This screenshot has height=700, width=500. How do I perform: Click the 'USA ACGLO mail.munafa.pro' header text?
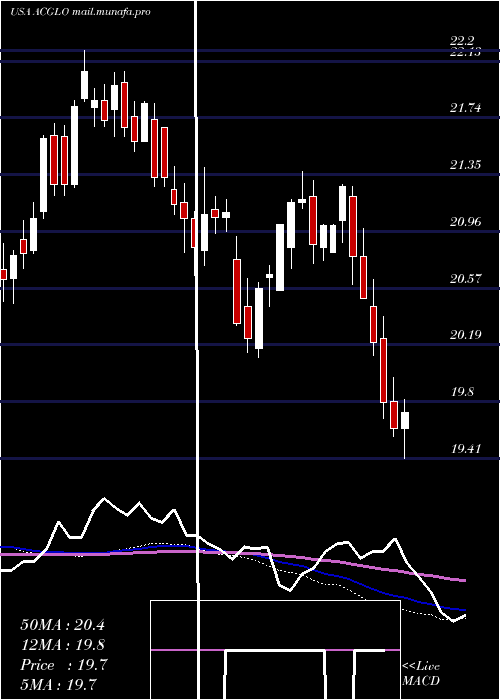[x=80, y=12]
